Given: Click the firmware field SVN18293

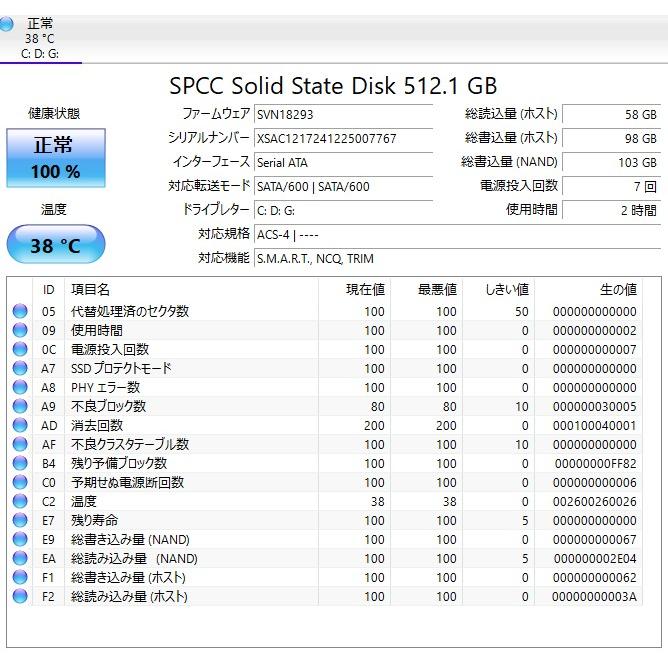Looking at the screenshot, I should point(343,114).
